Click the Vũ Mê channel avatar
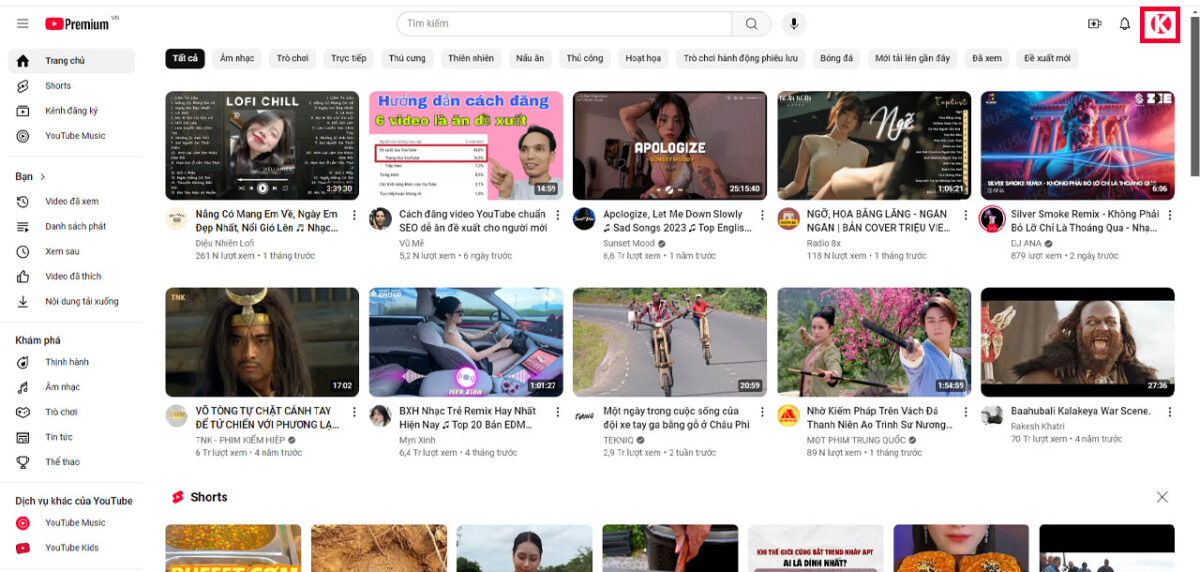This screenshot has width=1200, height=572. pos(380,219)
